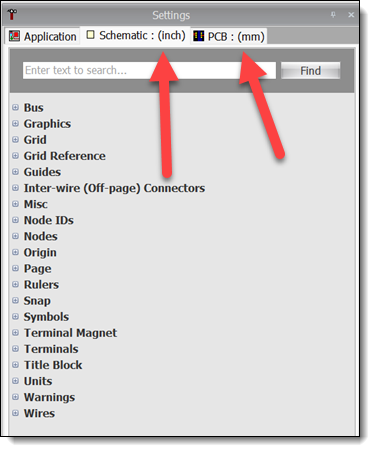Screen dimensions: 375x452
Task: Click the Find button
Action: (311, 70)
